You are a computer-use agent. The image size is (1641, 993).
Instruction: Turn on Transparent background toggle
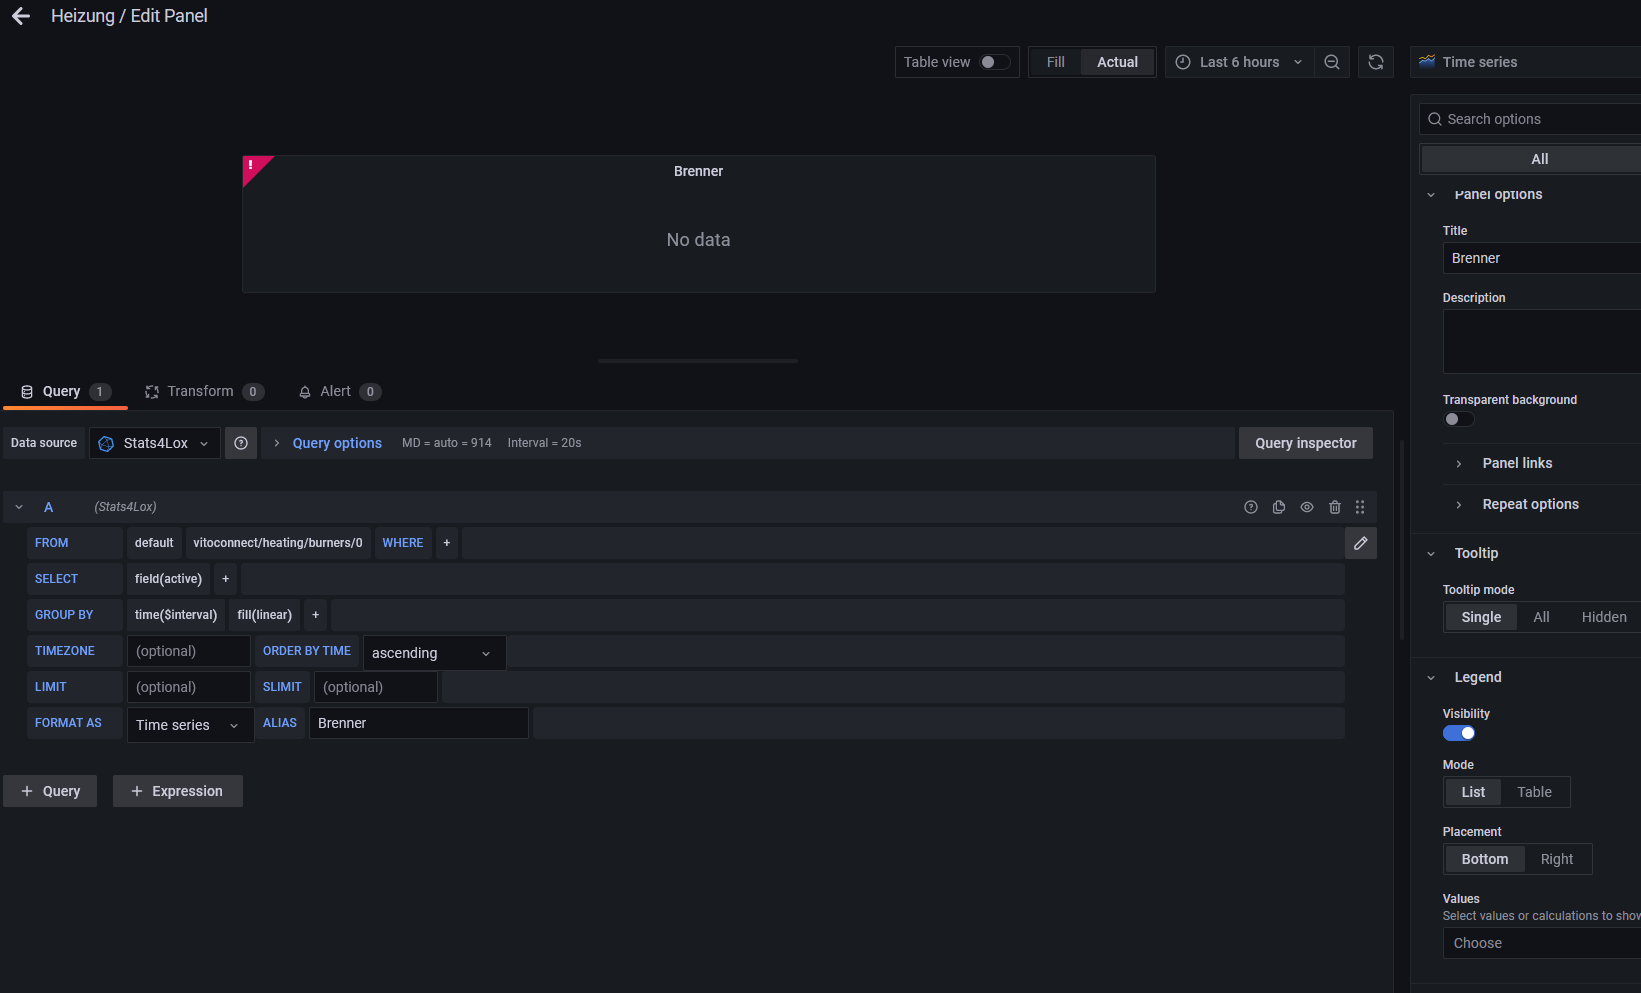coord(1458,419)
